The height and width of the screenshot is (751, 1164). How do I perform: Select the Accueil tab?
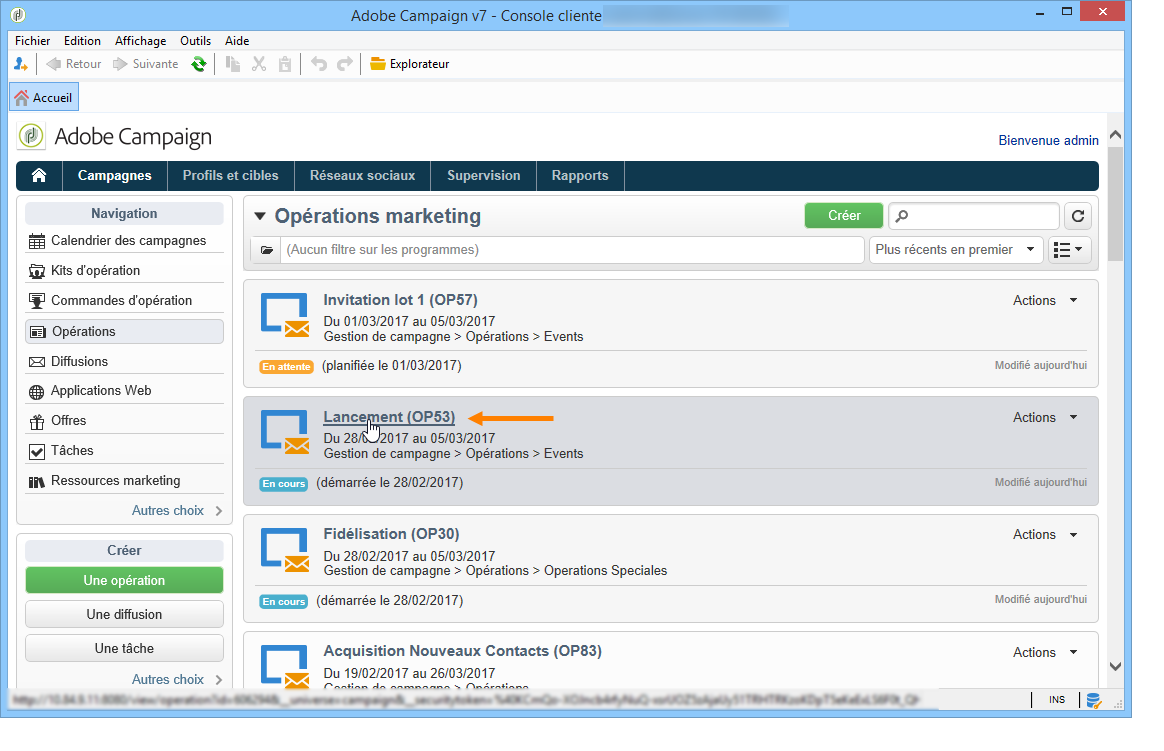[x=44, y=97]
